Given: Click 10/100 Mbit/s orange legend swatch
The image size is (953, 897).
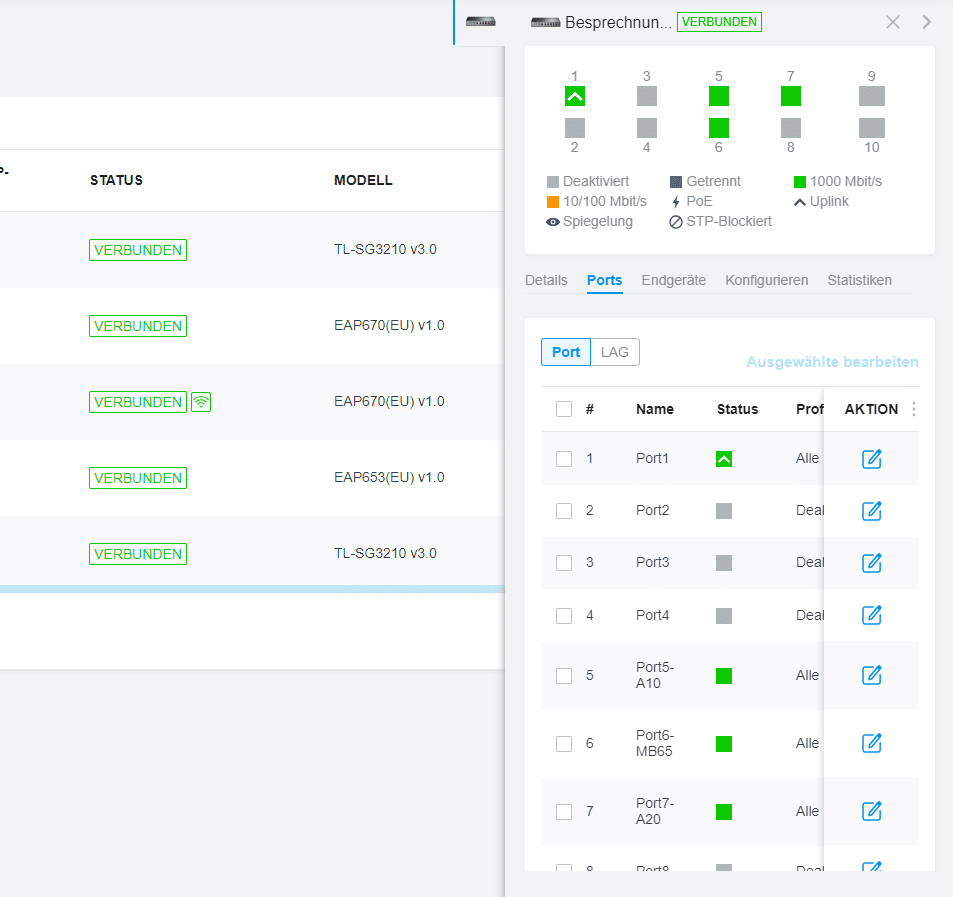Looking at the screenshot, I should click(552, 202).
